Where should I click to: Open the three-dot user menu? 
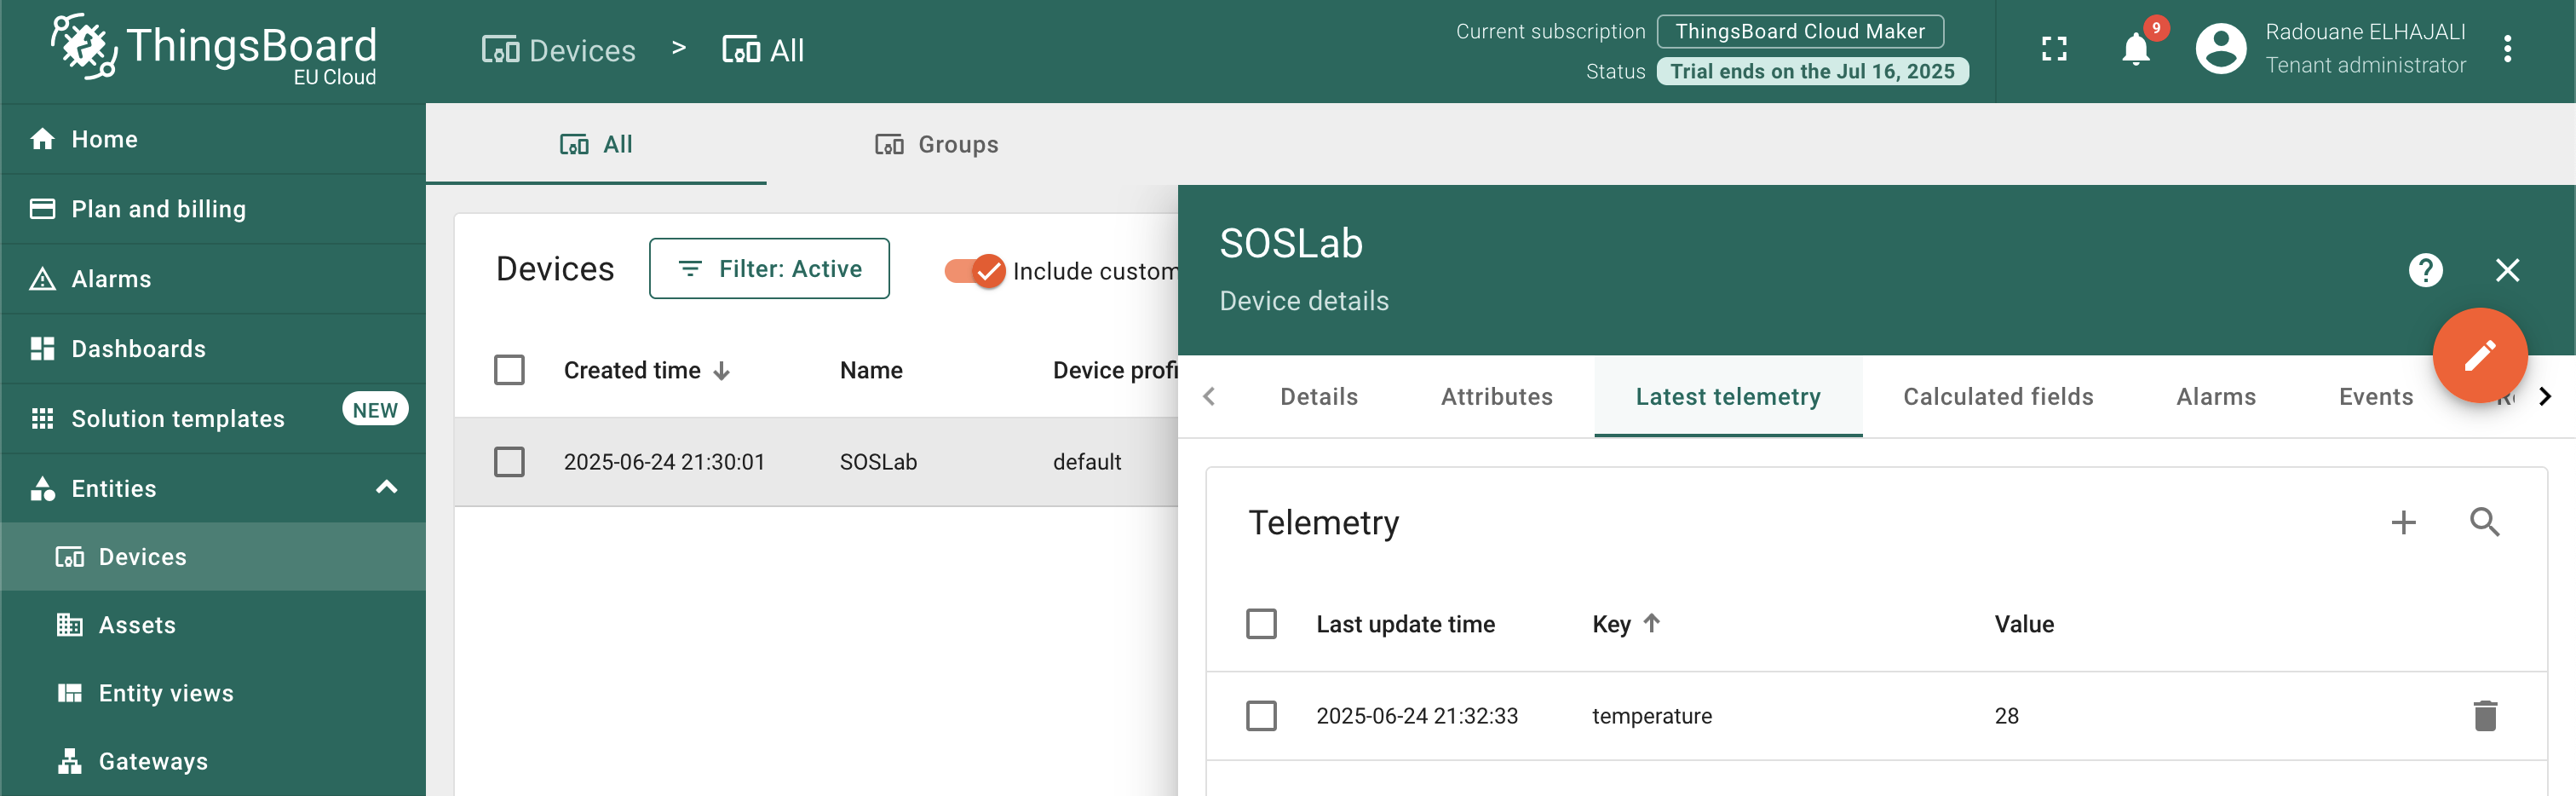tap(2508, 49)
